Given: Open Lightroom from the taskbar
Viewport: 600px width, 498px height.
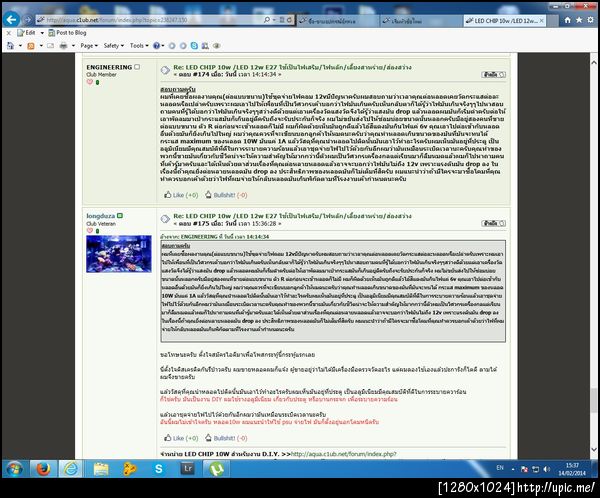Looking at the screenshot, I should (x=188, y=469).
